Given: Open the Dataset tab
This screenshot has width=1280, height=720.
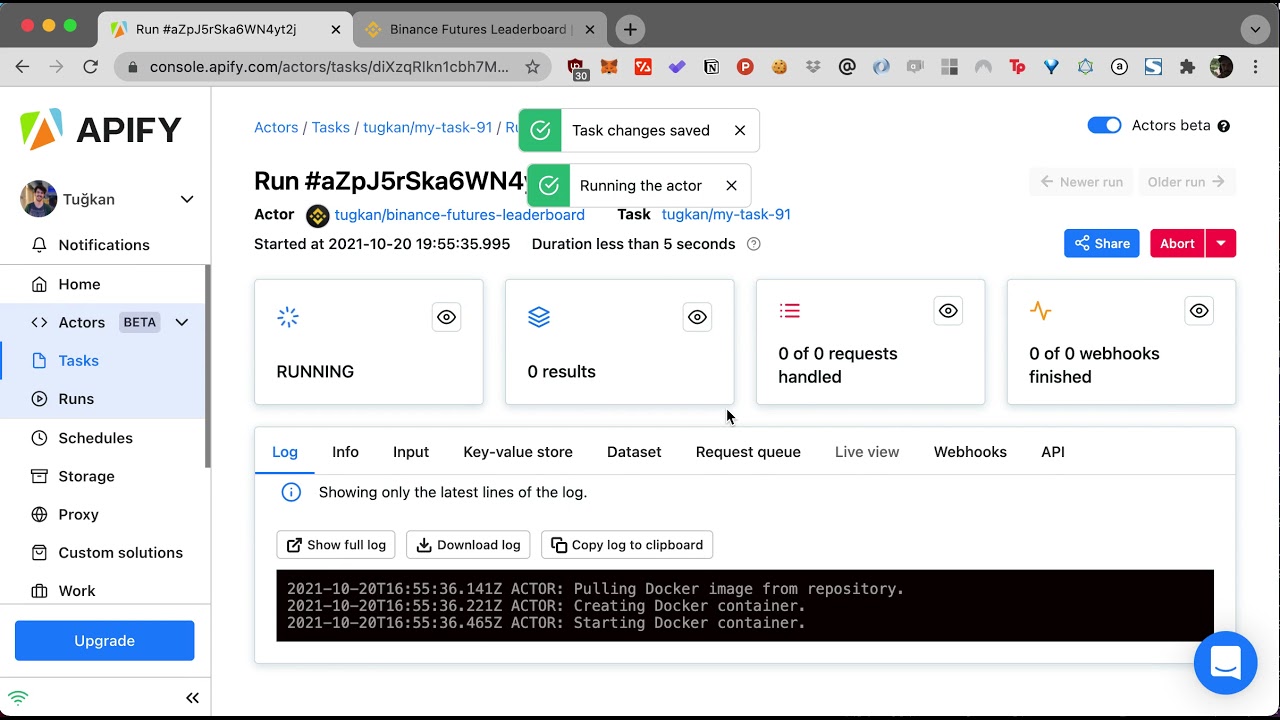Looking at the screenshot, I should (x=634, y=452).
